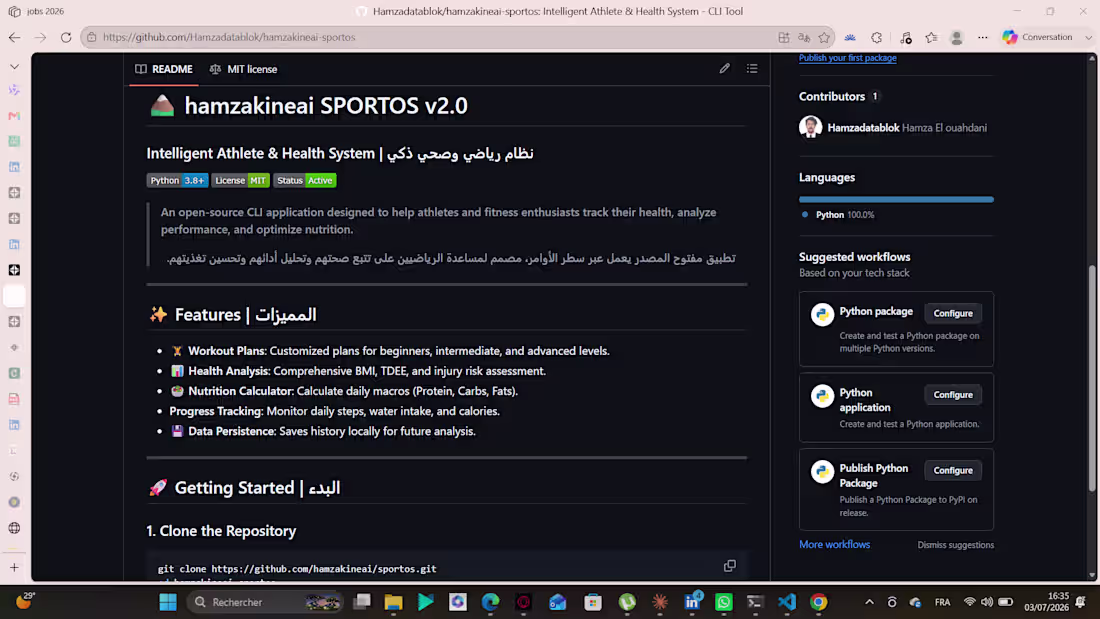Open WhatsApp from the taskbar
The width and height of the screenshot is (1100, 619).
click(x=723, y=602)
